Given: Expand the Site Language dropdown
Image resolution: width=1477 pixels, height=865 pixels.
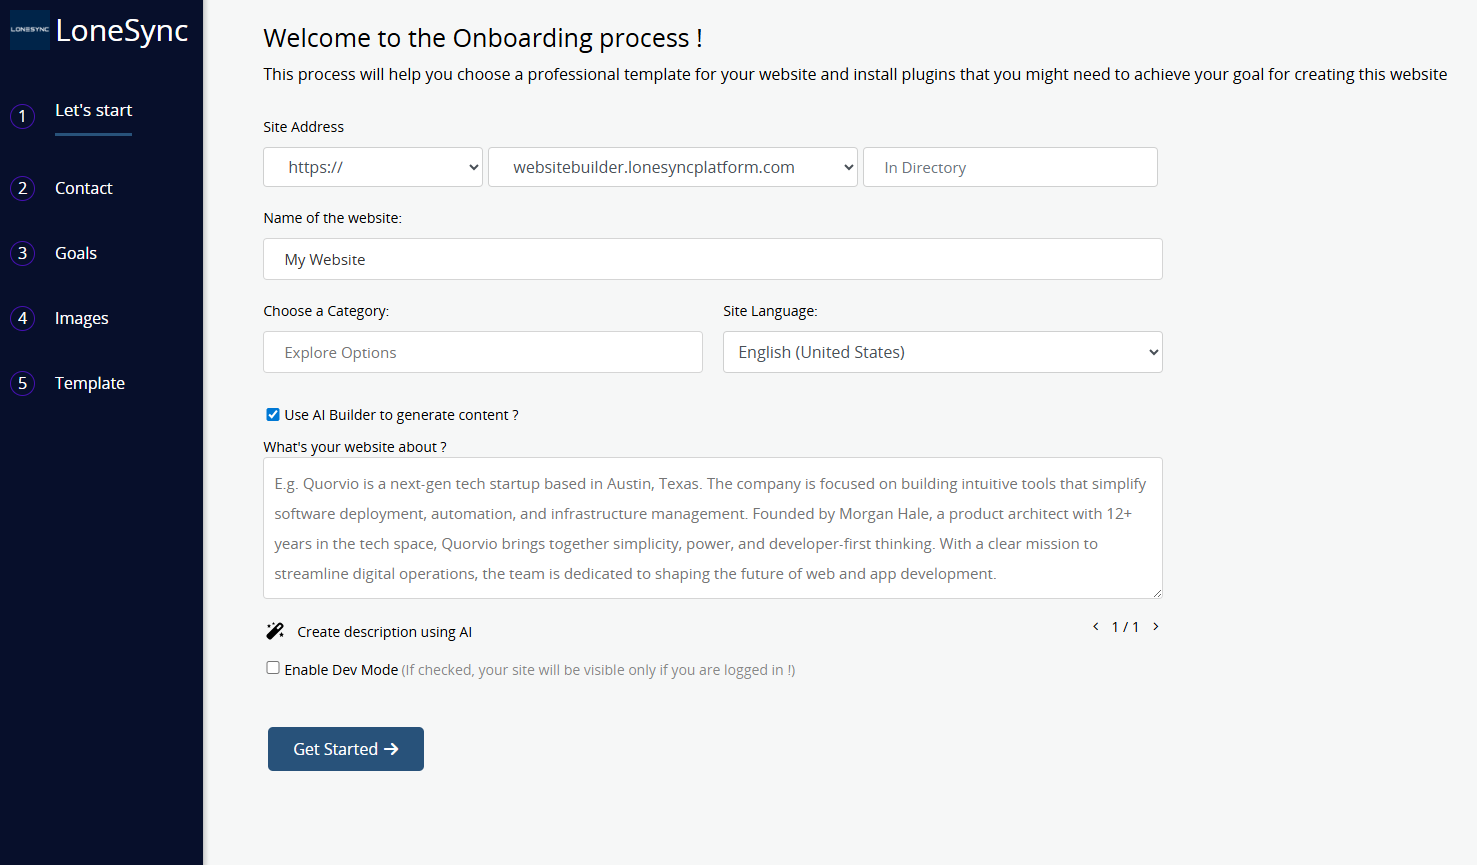Looking at the screenshot, I should tap(942, 352).
